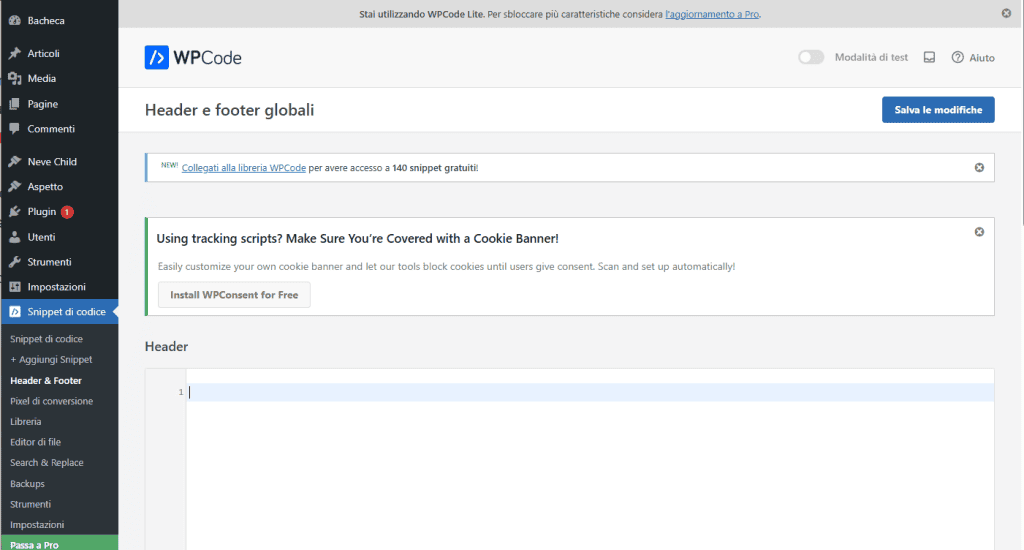The width and height of the screenshot is (1024, 550).
Task: Click the Bacheca dashboard icon
Action: pos(14,21)
